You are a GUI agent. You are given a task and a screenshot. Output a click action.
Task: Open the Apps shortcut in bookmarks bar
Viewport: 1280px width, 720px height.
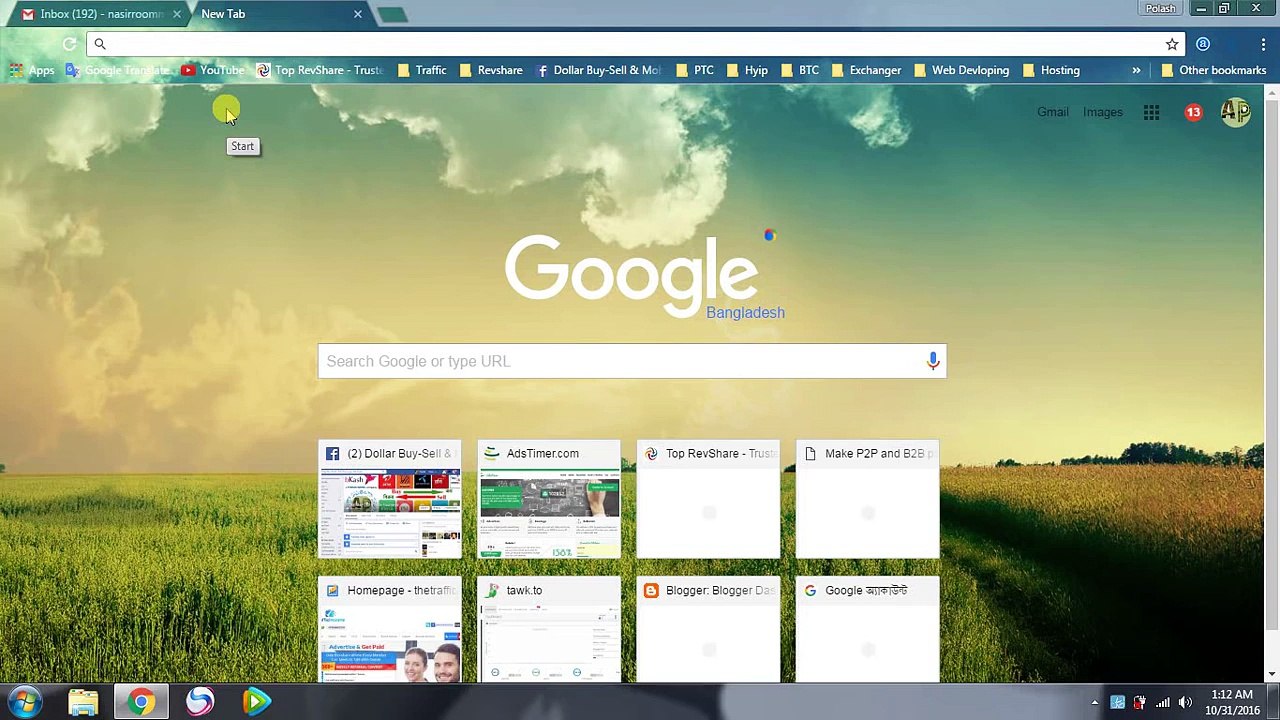pos(32,70)
